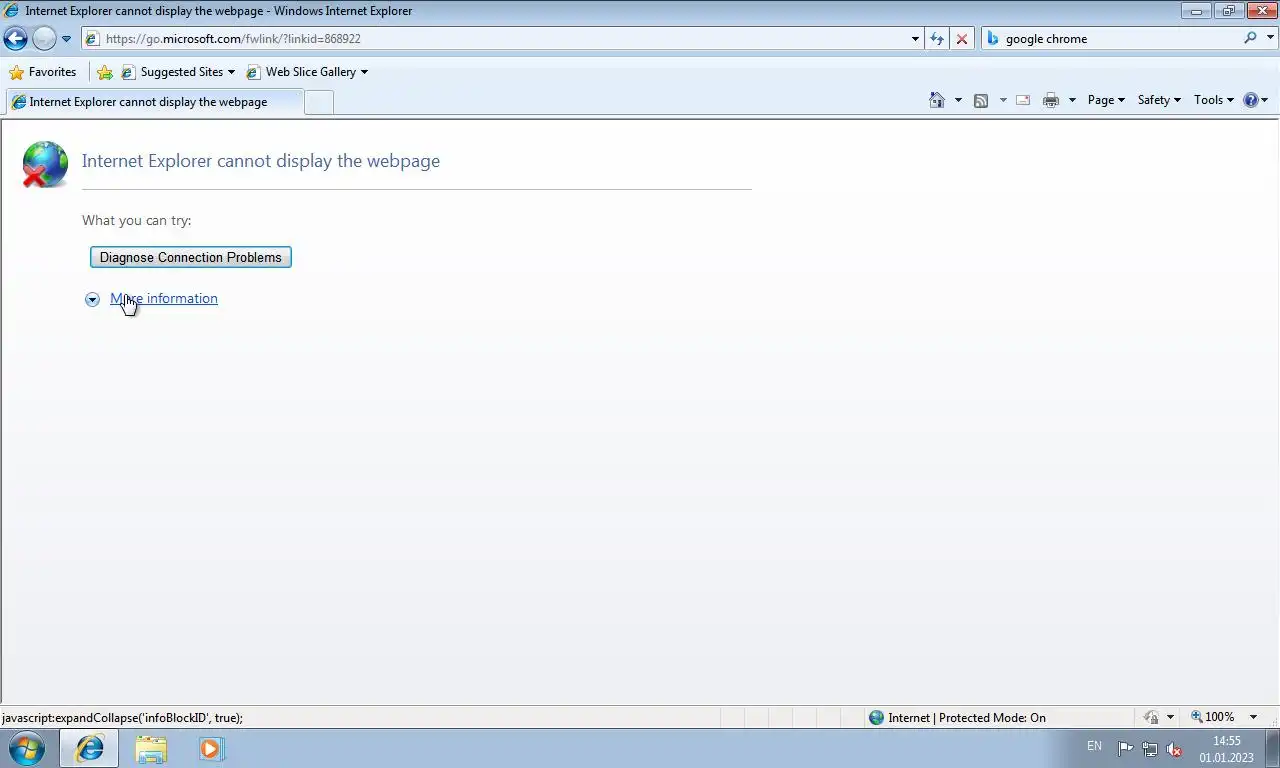The height and width of the screenshot is (768, 1280).
Task: Click the 'What you can try:' text
Action: (x=136, y=220)
